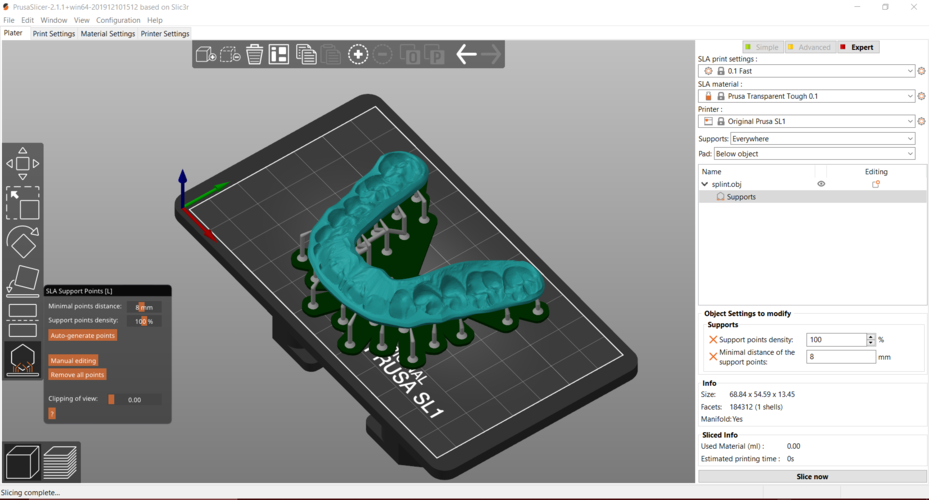Screen dimensions: 929x500
Task: Click Support points density input field
Action: (x=836, y=339)
